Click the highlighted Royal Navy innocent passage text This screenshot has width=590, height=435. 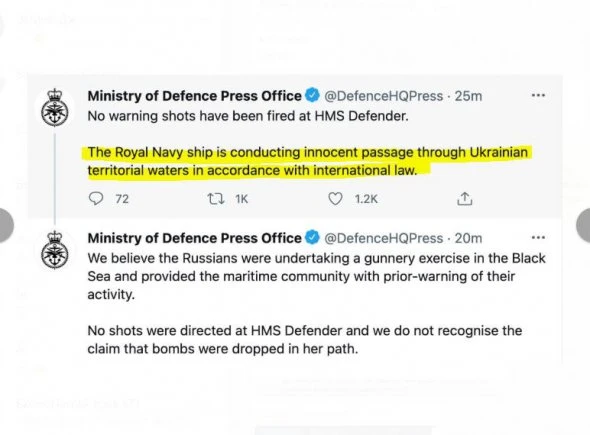[x=307, y=161]
